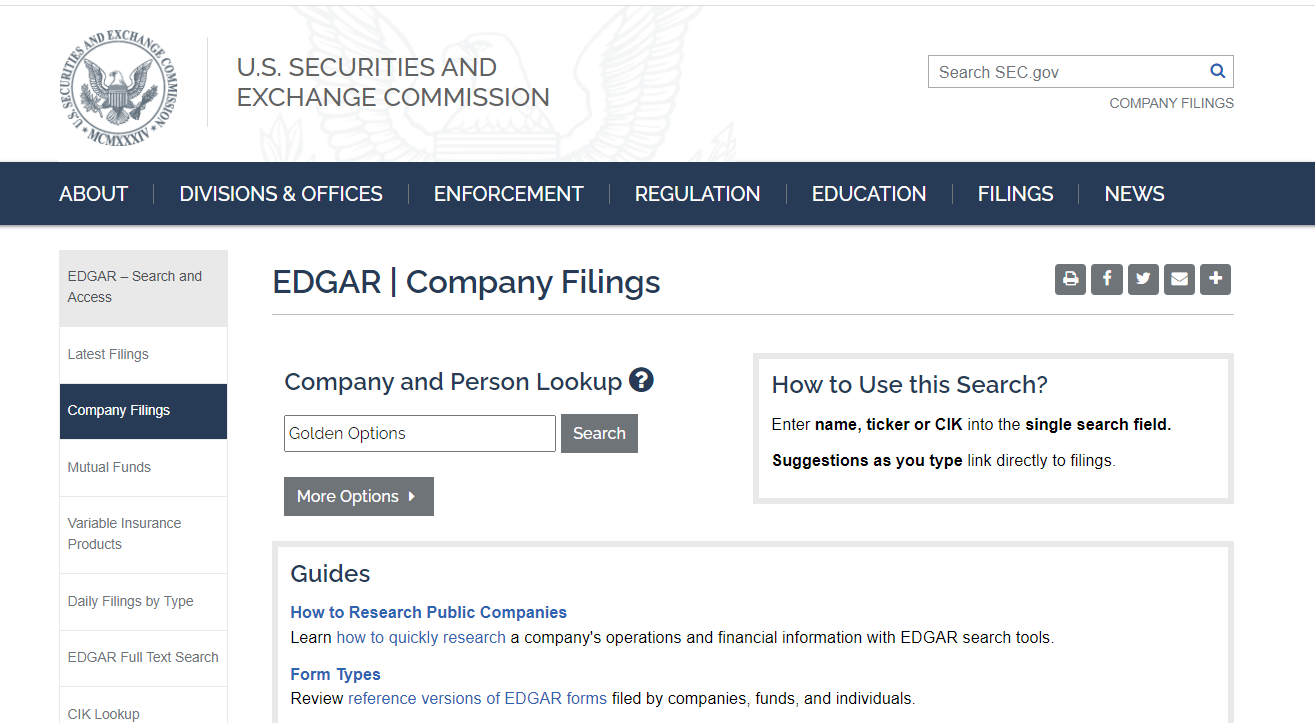Click the question mark help icon
The image size is (1315, 723).
pyautogui.click(x=641, y=380)
